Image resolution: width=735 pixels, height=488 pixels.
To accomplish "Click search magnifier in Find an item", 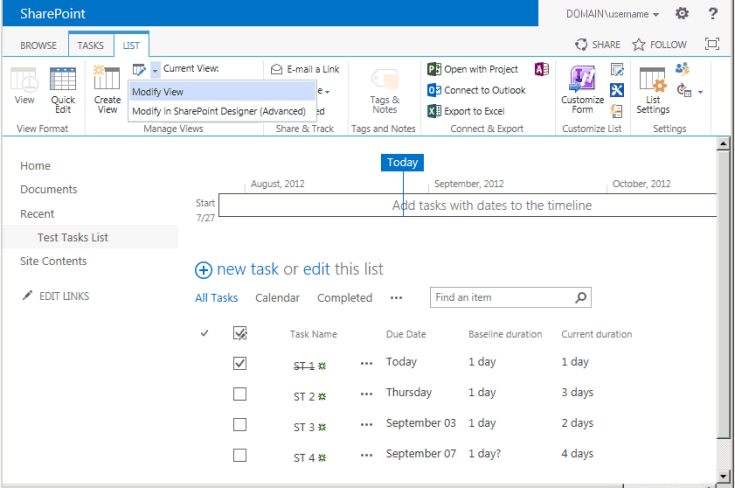I will pos(581,297).
